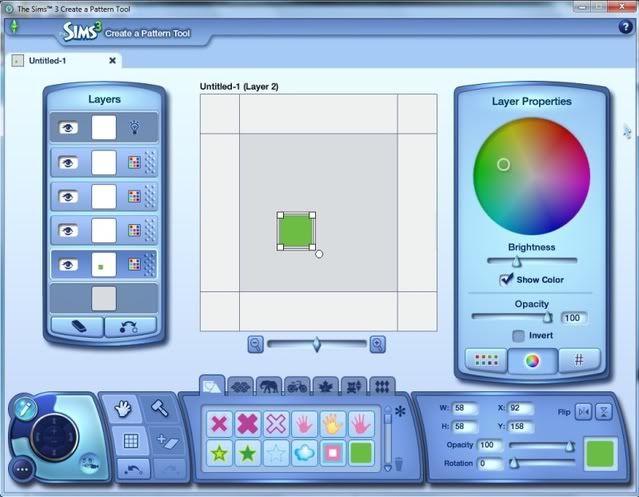Close the Untitled-1 document tab
This screenshot has height=497, width=639.
click(112, 60)
